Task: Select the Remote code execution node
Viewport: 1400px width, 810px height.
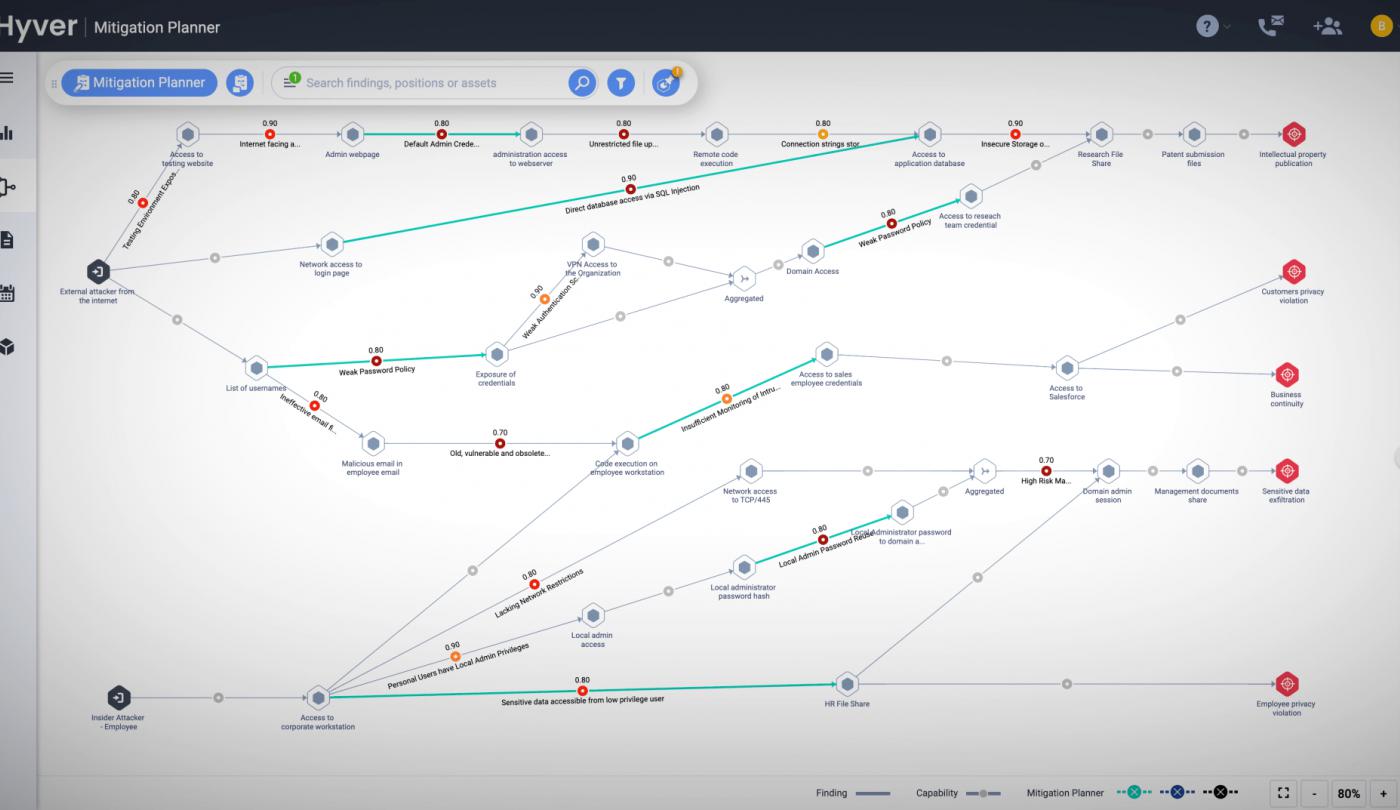Action: coord(715,134)
